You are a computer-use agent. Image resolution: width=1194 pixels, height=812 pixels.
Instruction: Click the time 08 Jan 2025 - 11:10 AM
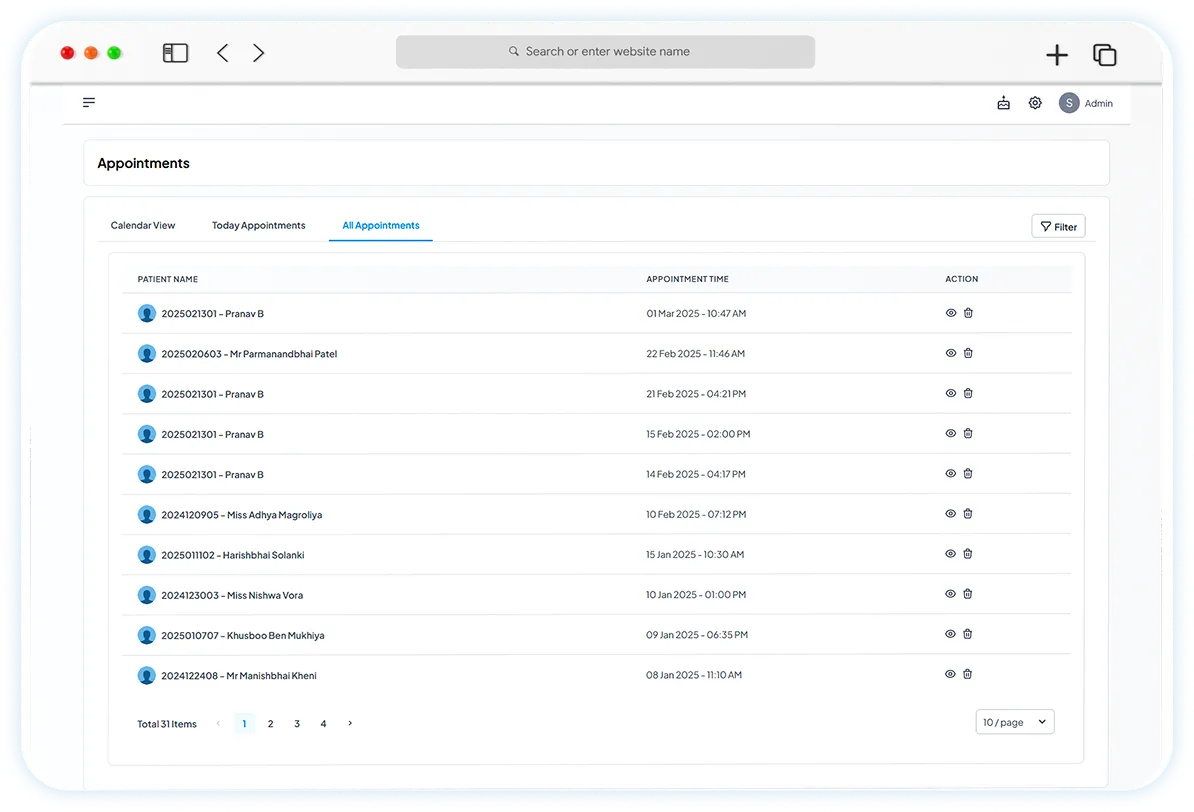(694, 675)
